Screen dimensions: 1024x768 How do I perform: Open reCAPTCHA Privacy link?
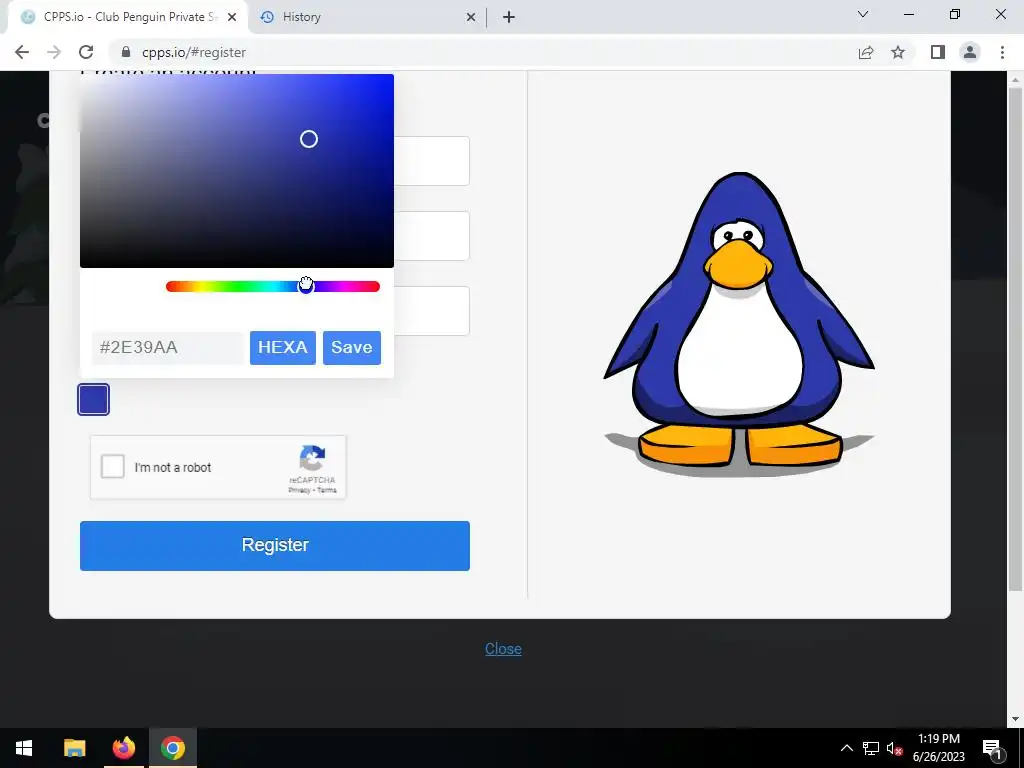pyautogui.click(x=299, y=490)
